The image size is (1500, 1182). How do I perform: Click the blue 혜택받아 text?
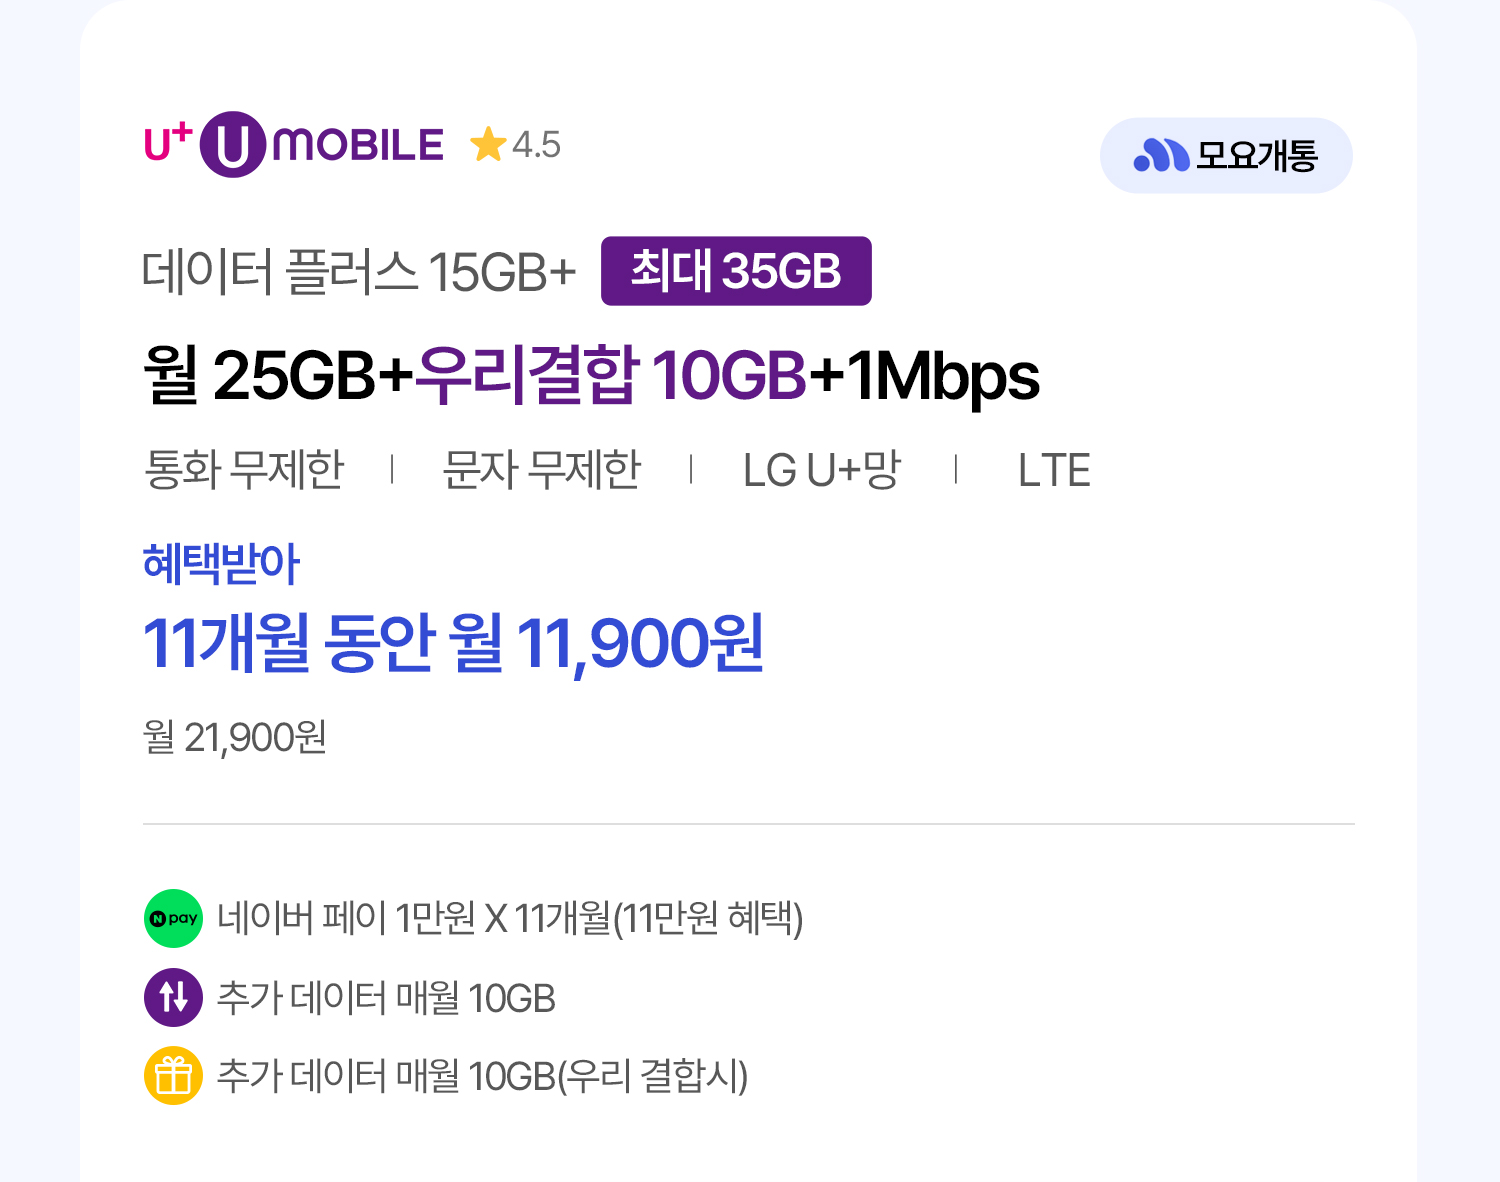coord(221,563)
